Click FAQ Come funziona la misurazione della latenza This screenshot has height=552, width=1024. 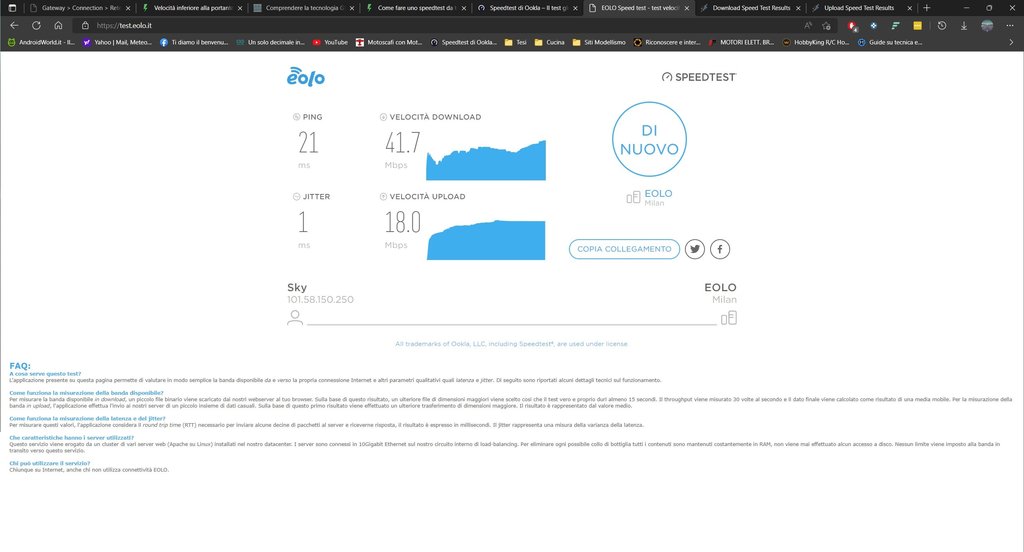pyautogui.click(x=88, y=418)
